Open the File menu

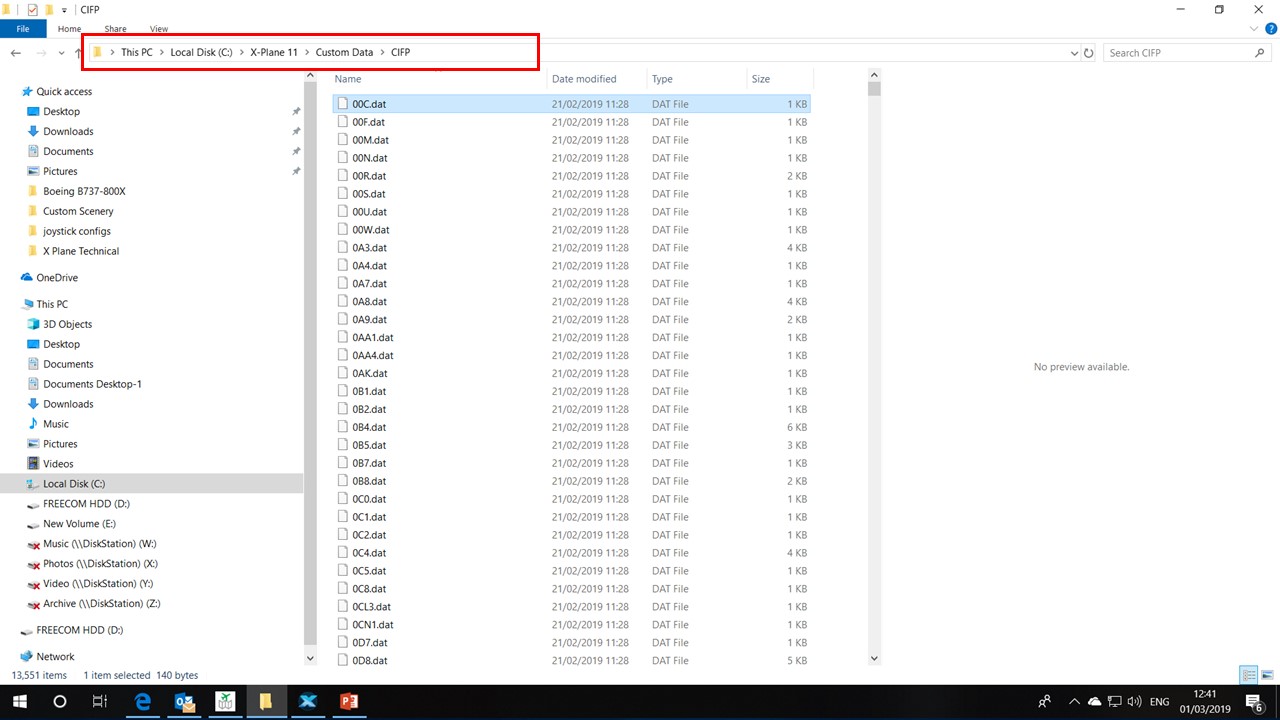pos(23,29)
